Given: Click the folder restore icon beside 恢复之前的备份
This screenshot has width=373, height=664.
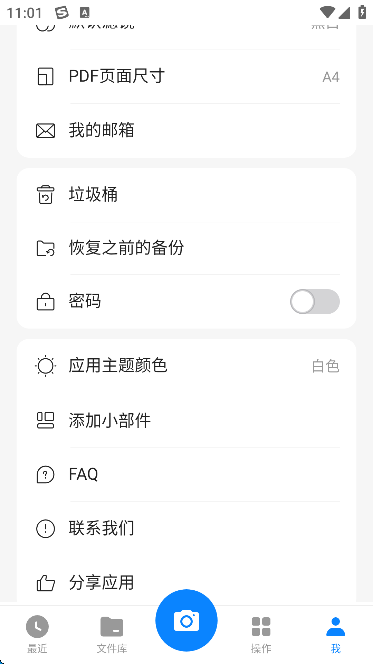Looking at the screenshot, I should click(45, 248).
